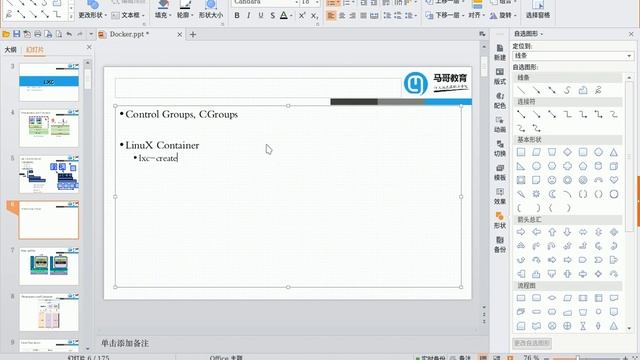Select the diamond shape in basic shapes
640x360 pixels.
pos(567,152)
